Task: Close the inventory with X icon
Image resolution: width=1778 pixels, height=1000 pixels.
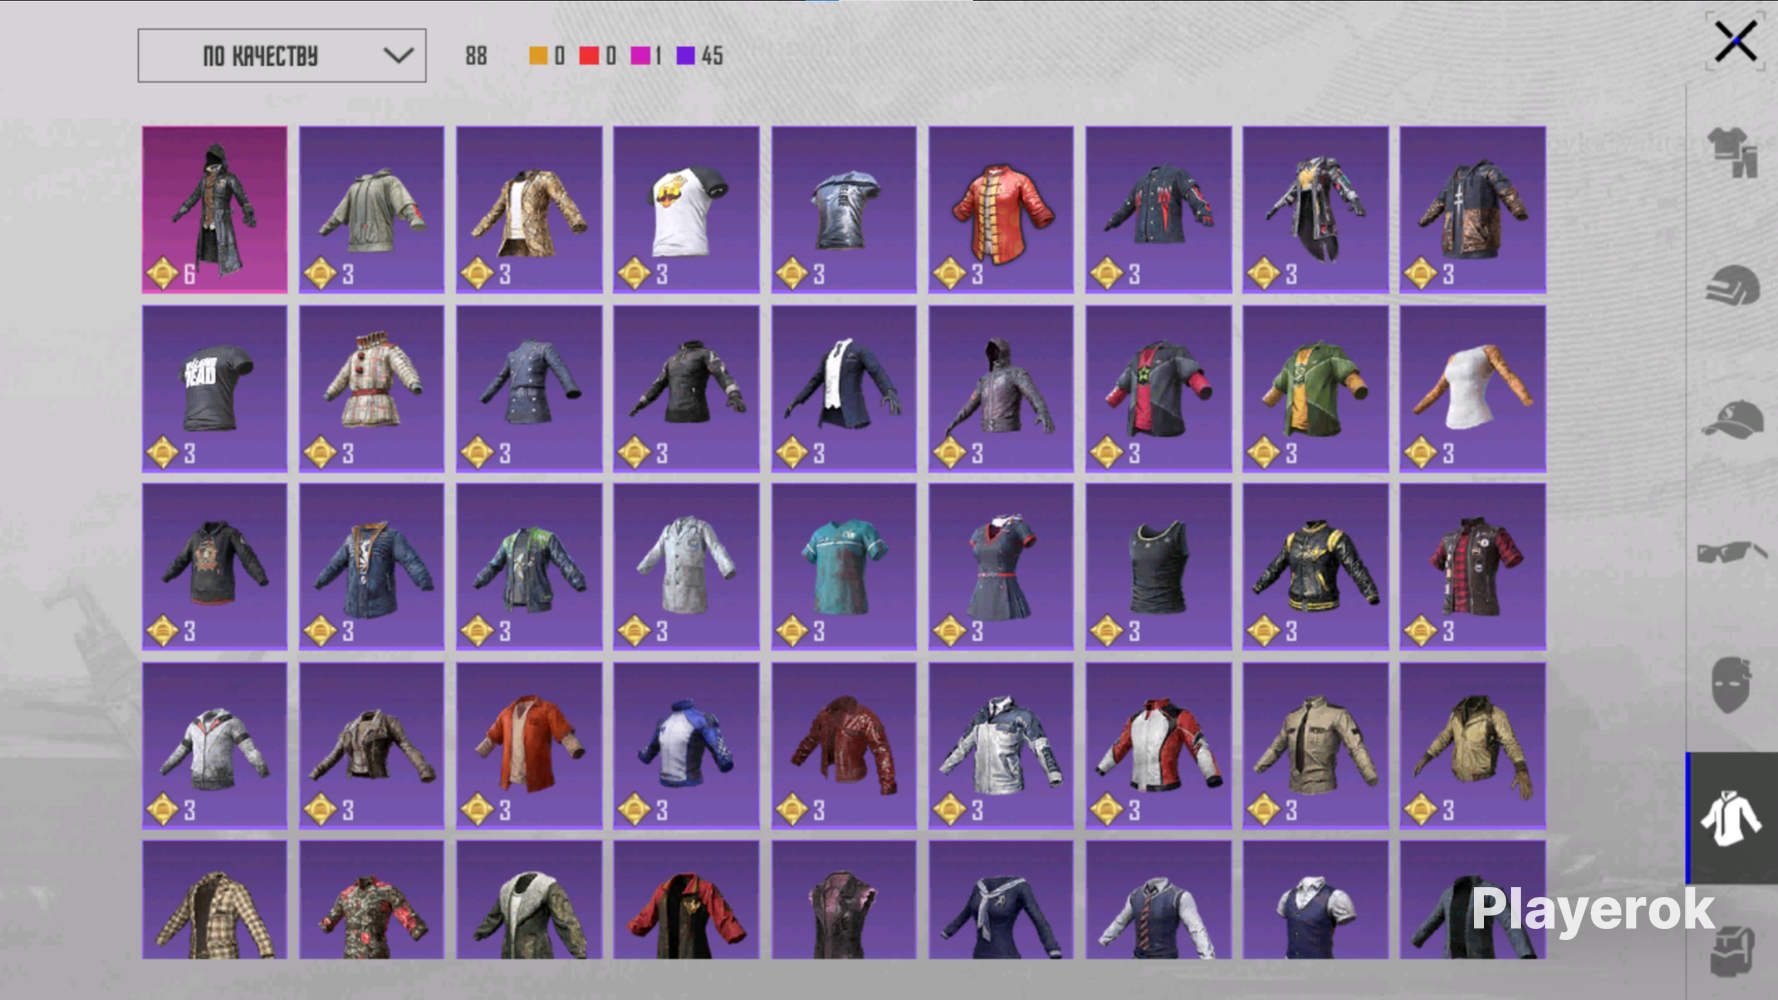Action: pyautogui.click(x=1735, y=42)
